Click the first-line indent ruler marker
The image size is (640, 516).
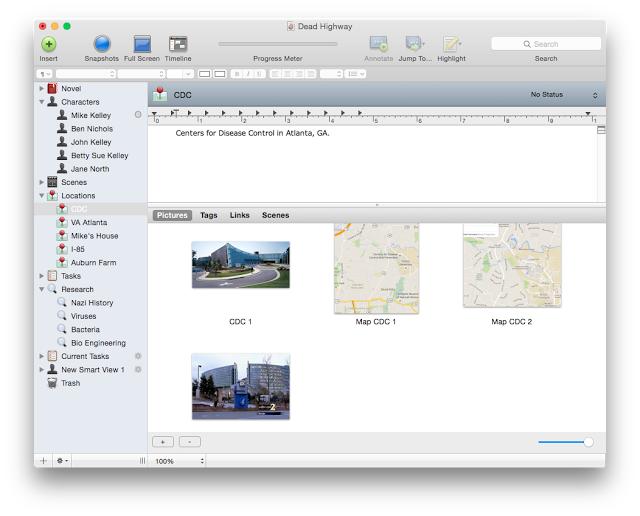(x=175, y=112)
